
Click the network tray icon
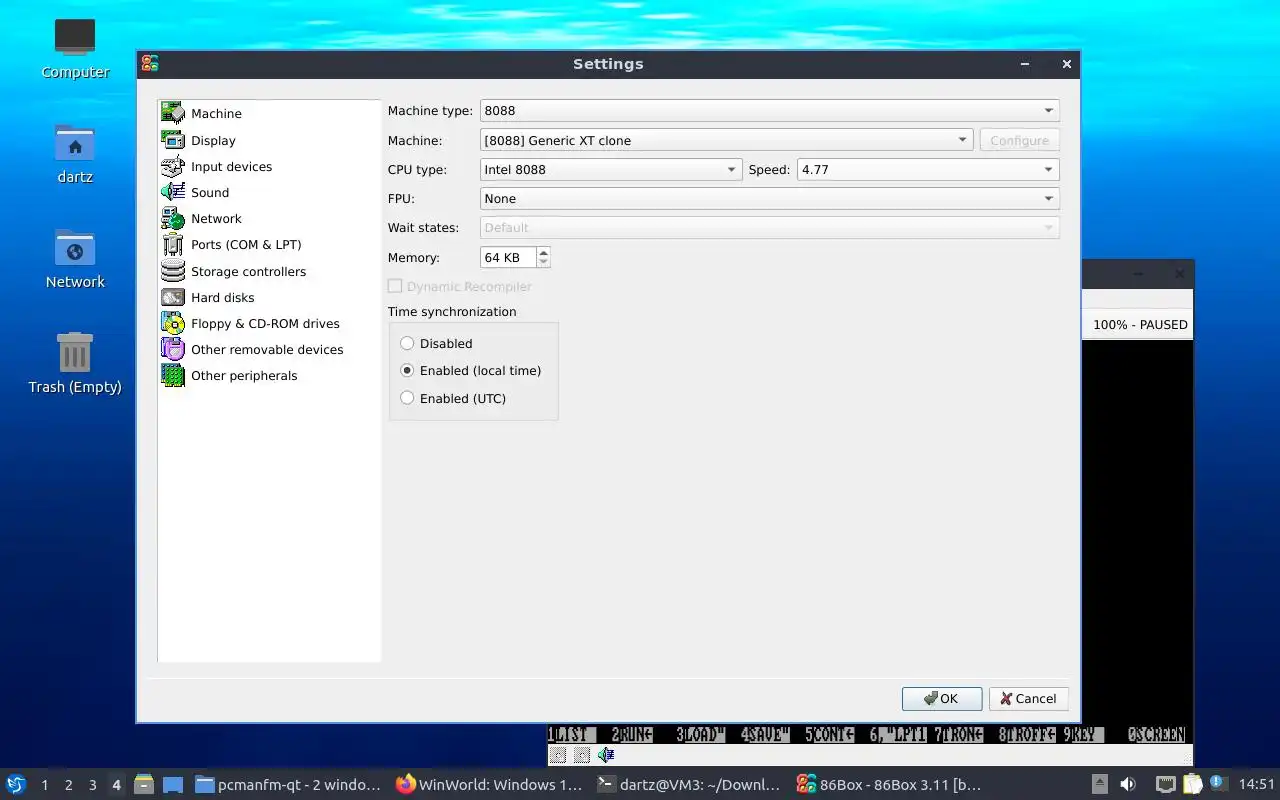[x=1165, y=785]
